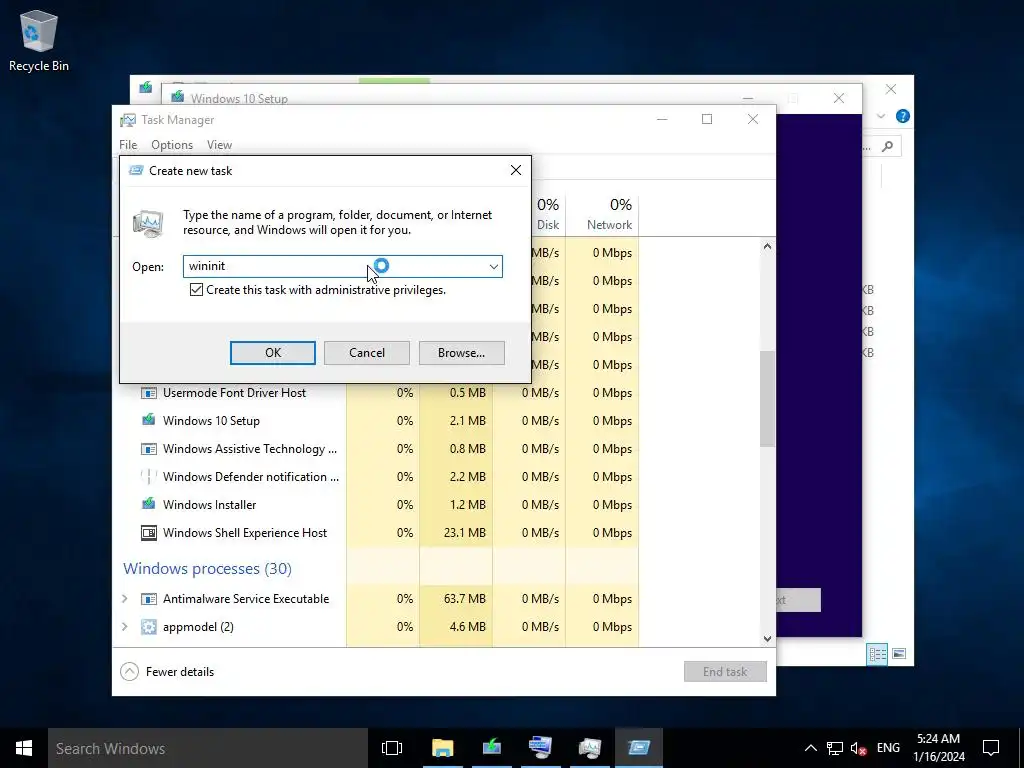The width and height of the screenshot is (1024, 768).
Task: Click the Windows 10 Setup process icon
Action: coord(149,421)
